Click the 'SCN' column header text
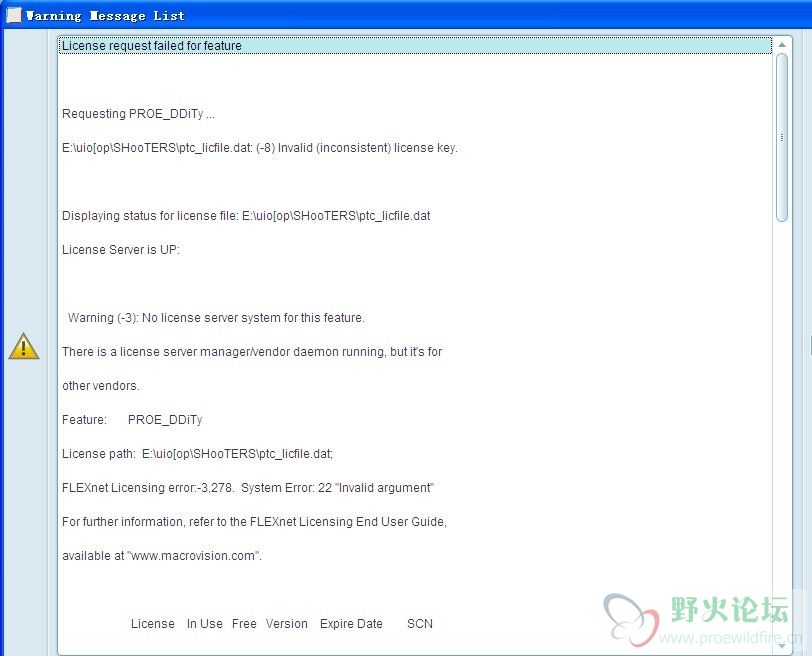The height and width of the screenshot is (656, 812). point(420,624)
